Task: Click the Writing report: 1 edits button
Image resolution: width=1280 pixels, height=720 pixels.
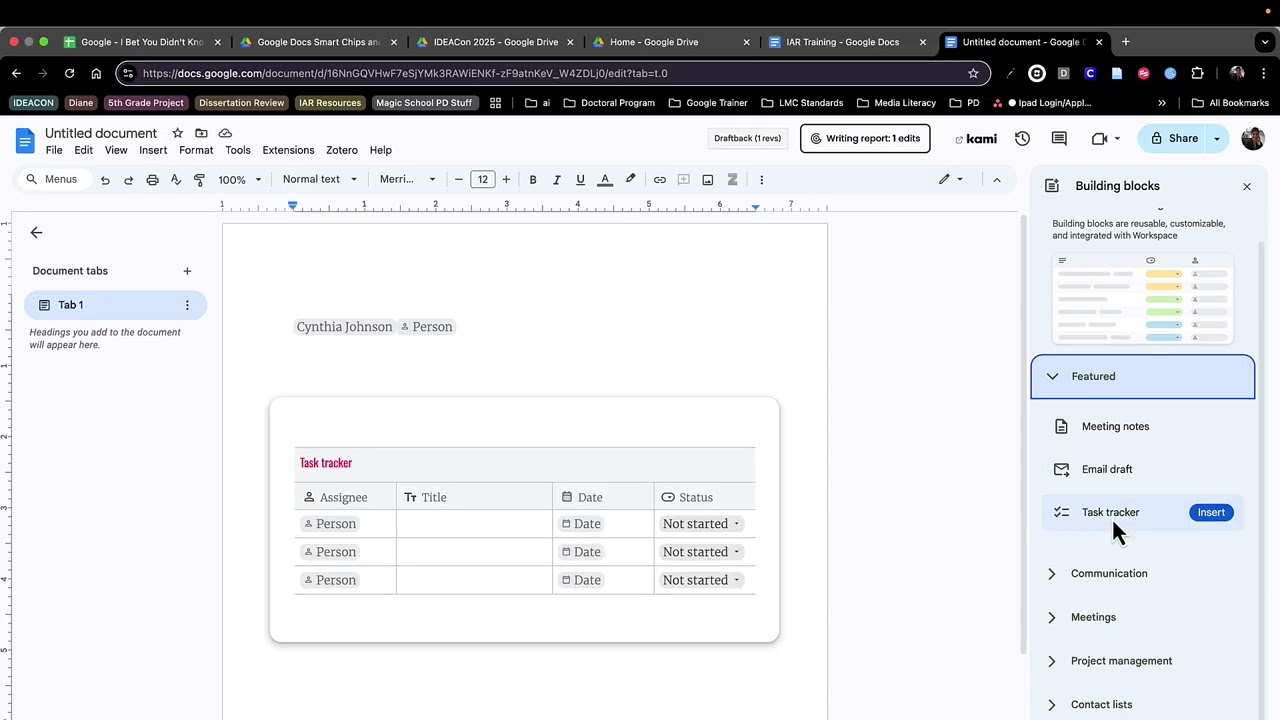Action: 865,138
